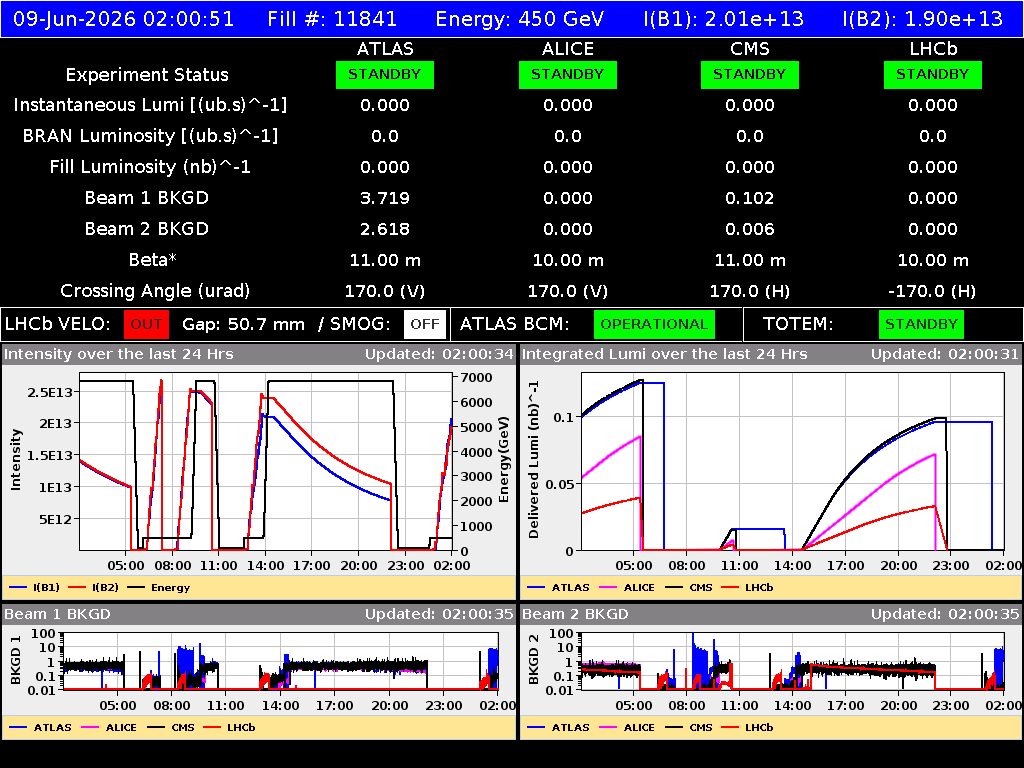The height and width of the screenshot is (768, 1024).
Task: Click ATLAS legend in Integrated Lumi chart
Action: pos(558,587)
